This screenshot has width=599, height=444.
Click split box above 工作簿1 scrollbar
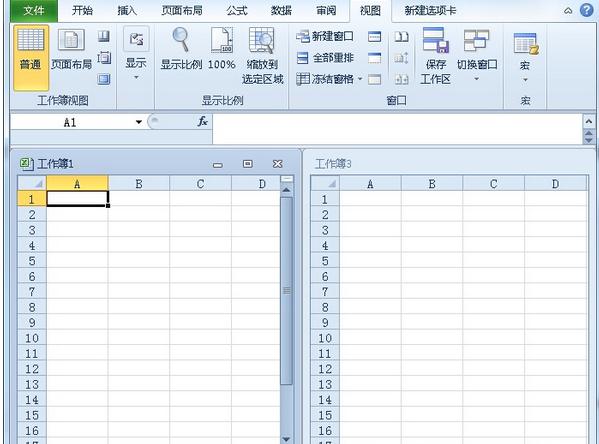pos(287,179)
